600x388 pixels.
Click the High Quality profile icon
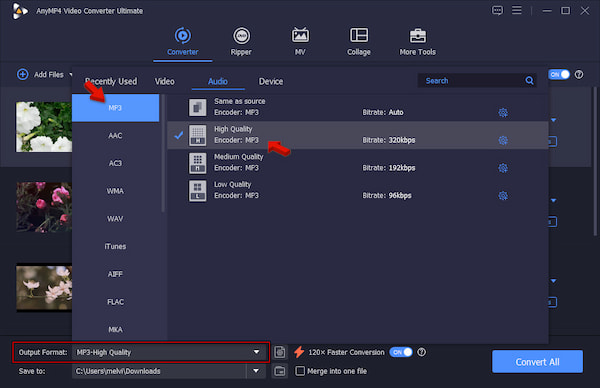(x=197, y=135)
